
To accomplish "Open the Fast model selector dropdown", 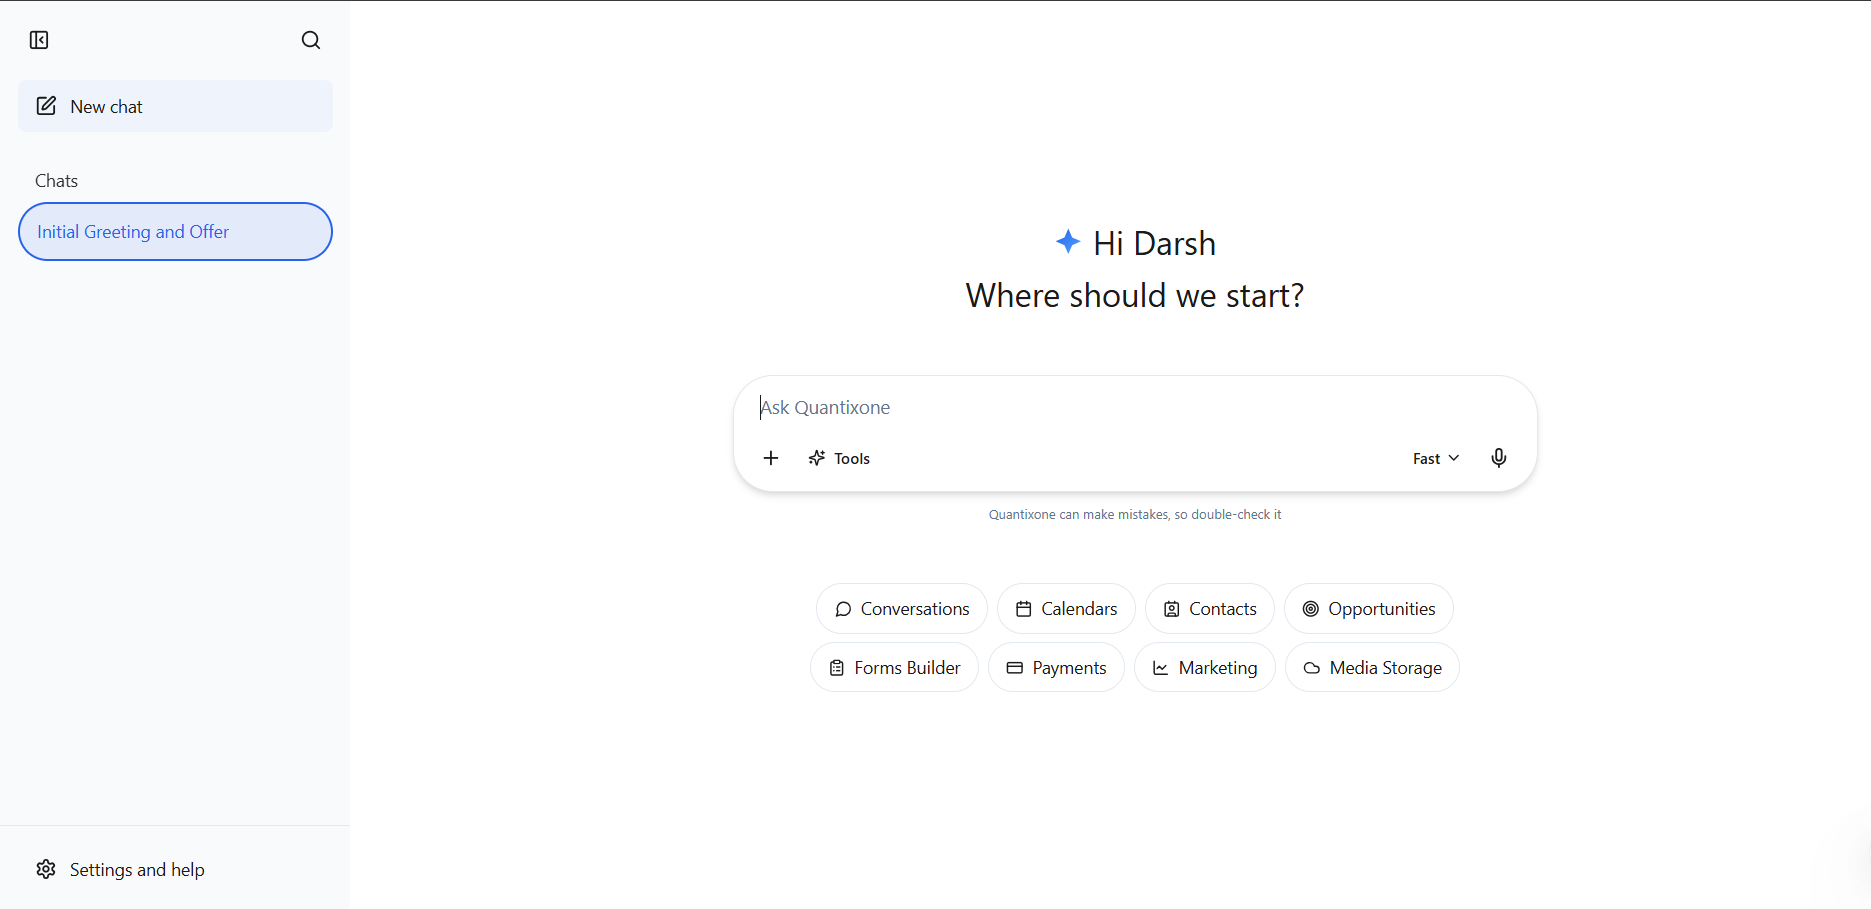I will point(1435,458).
